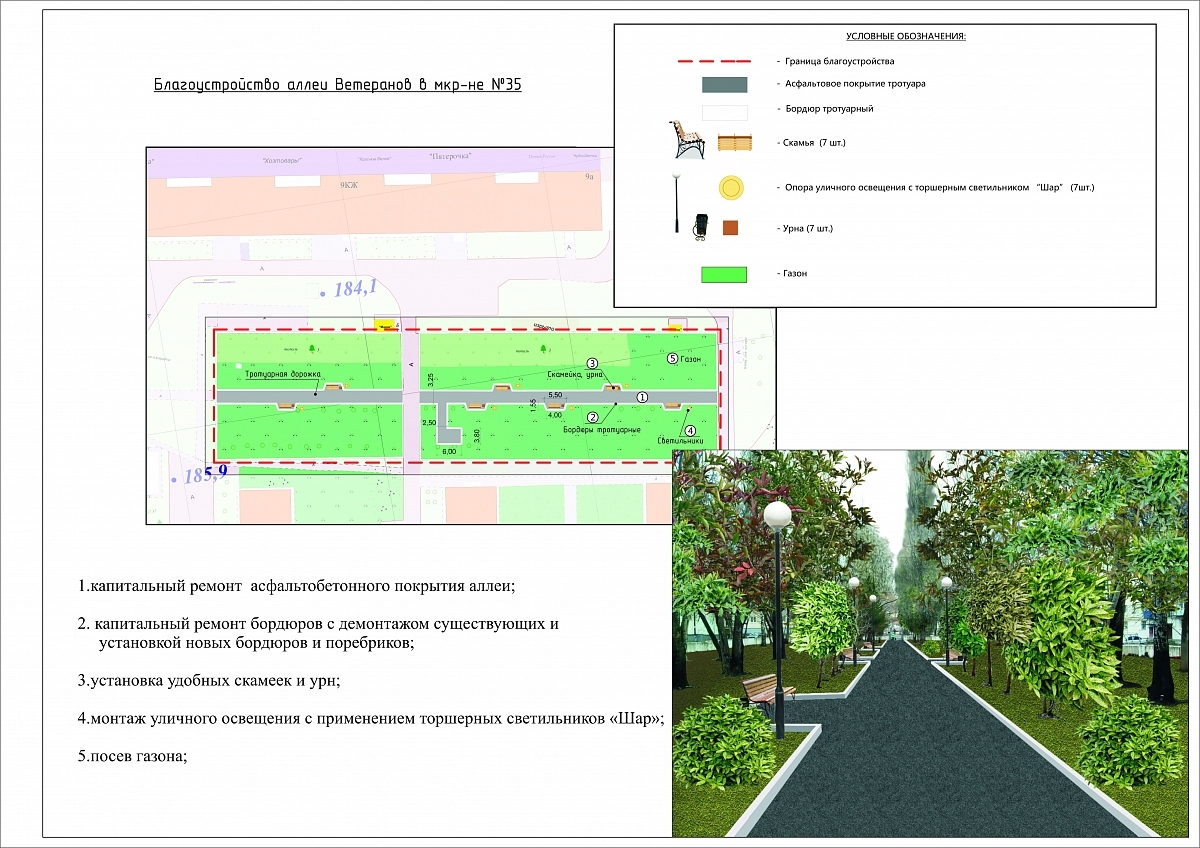Click the 'Тротуарная дорожка' plan label
The width and height of the screenshot is (1200, 848).
(x=283, y=374)
